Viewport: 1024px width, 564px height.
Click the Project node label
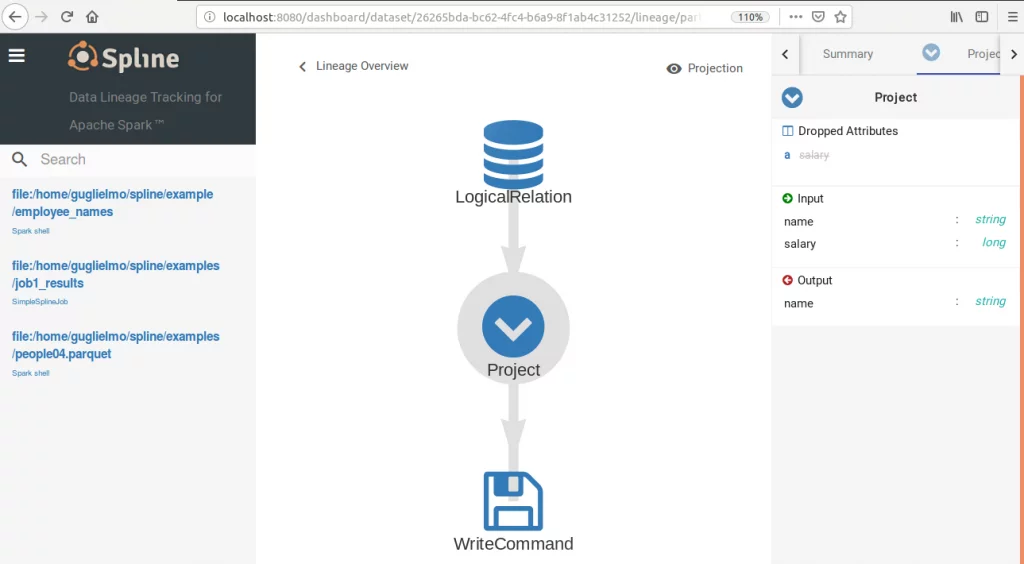click(x=513, y=369)
